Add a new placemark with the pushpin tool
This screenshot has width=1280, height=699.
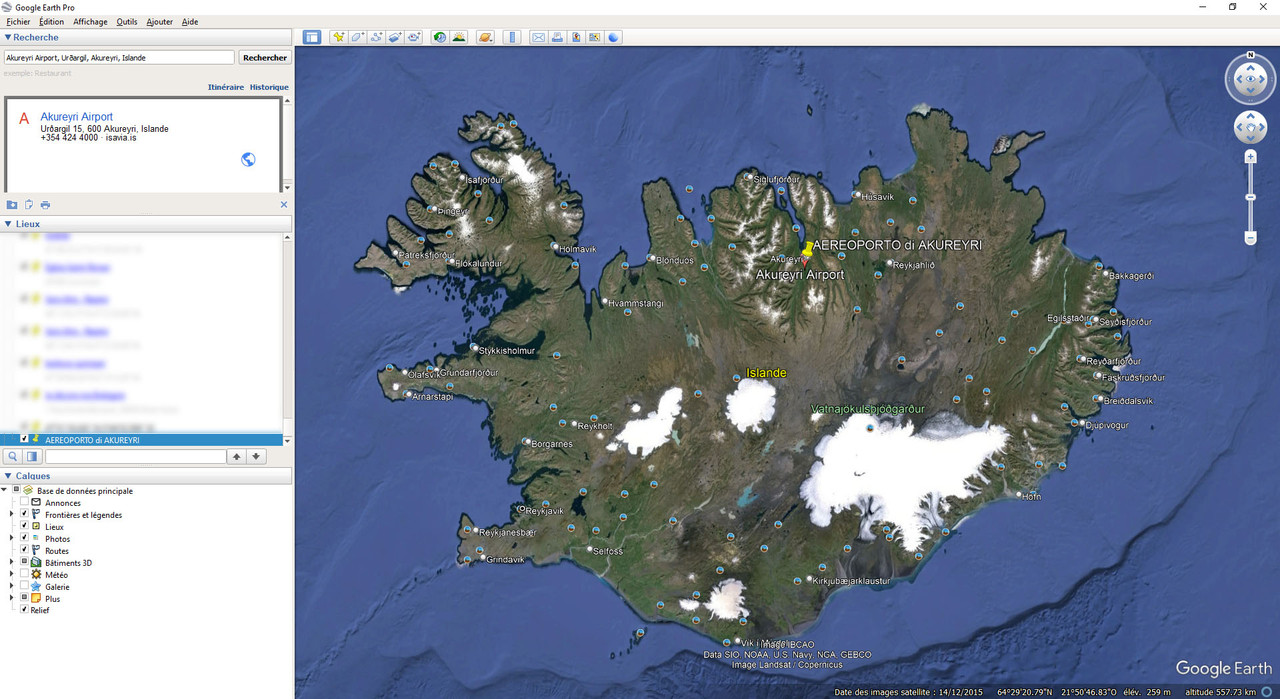(x=339, y=37)
